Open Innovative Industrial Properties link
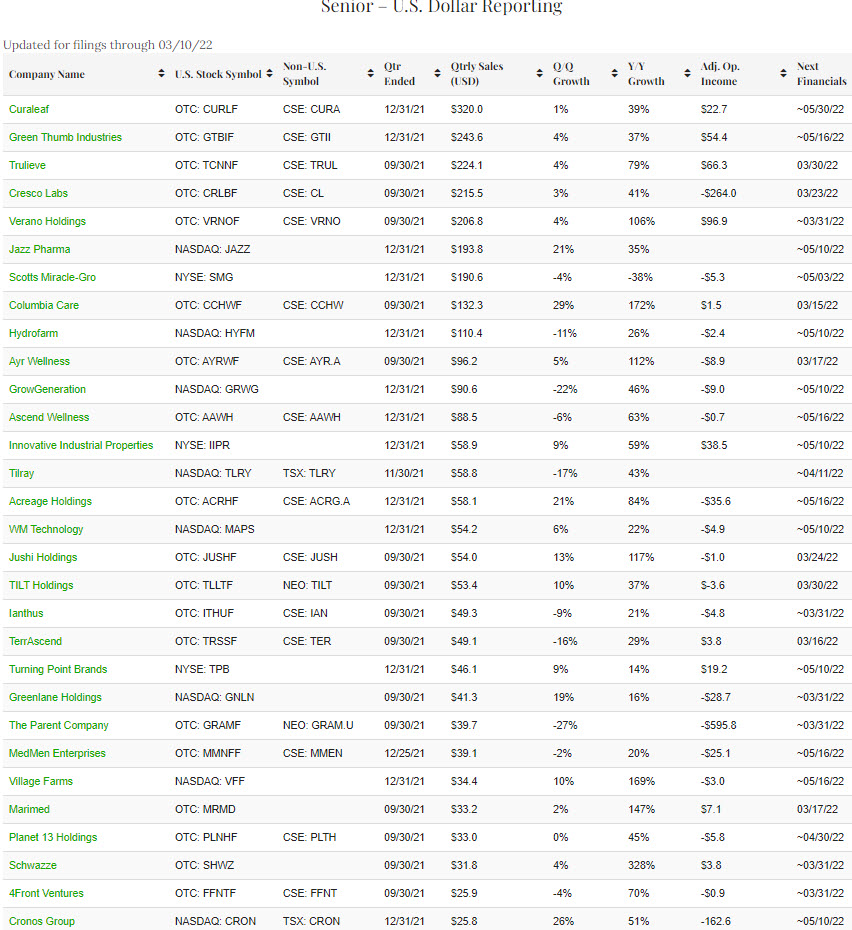Viewport: 852px width, 930px height. coord(81,445)
